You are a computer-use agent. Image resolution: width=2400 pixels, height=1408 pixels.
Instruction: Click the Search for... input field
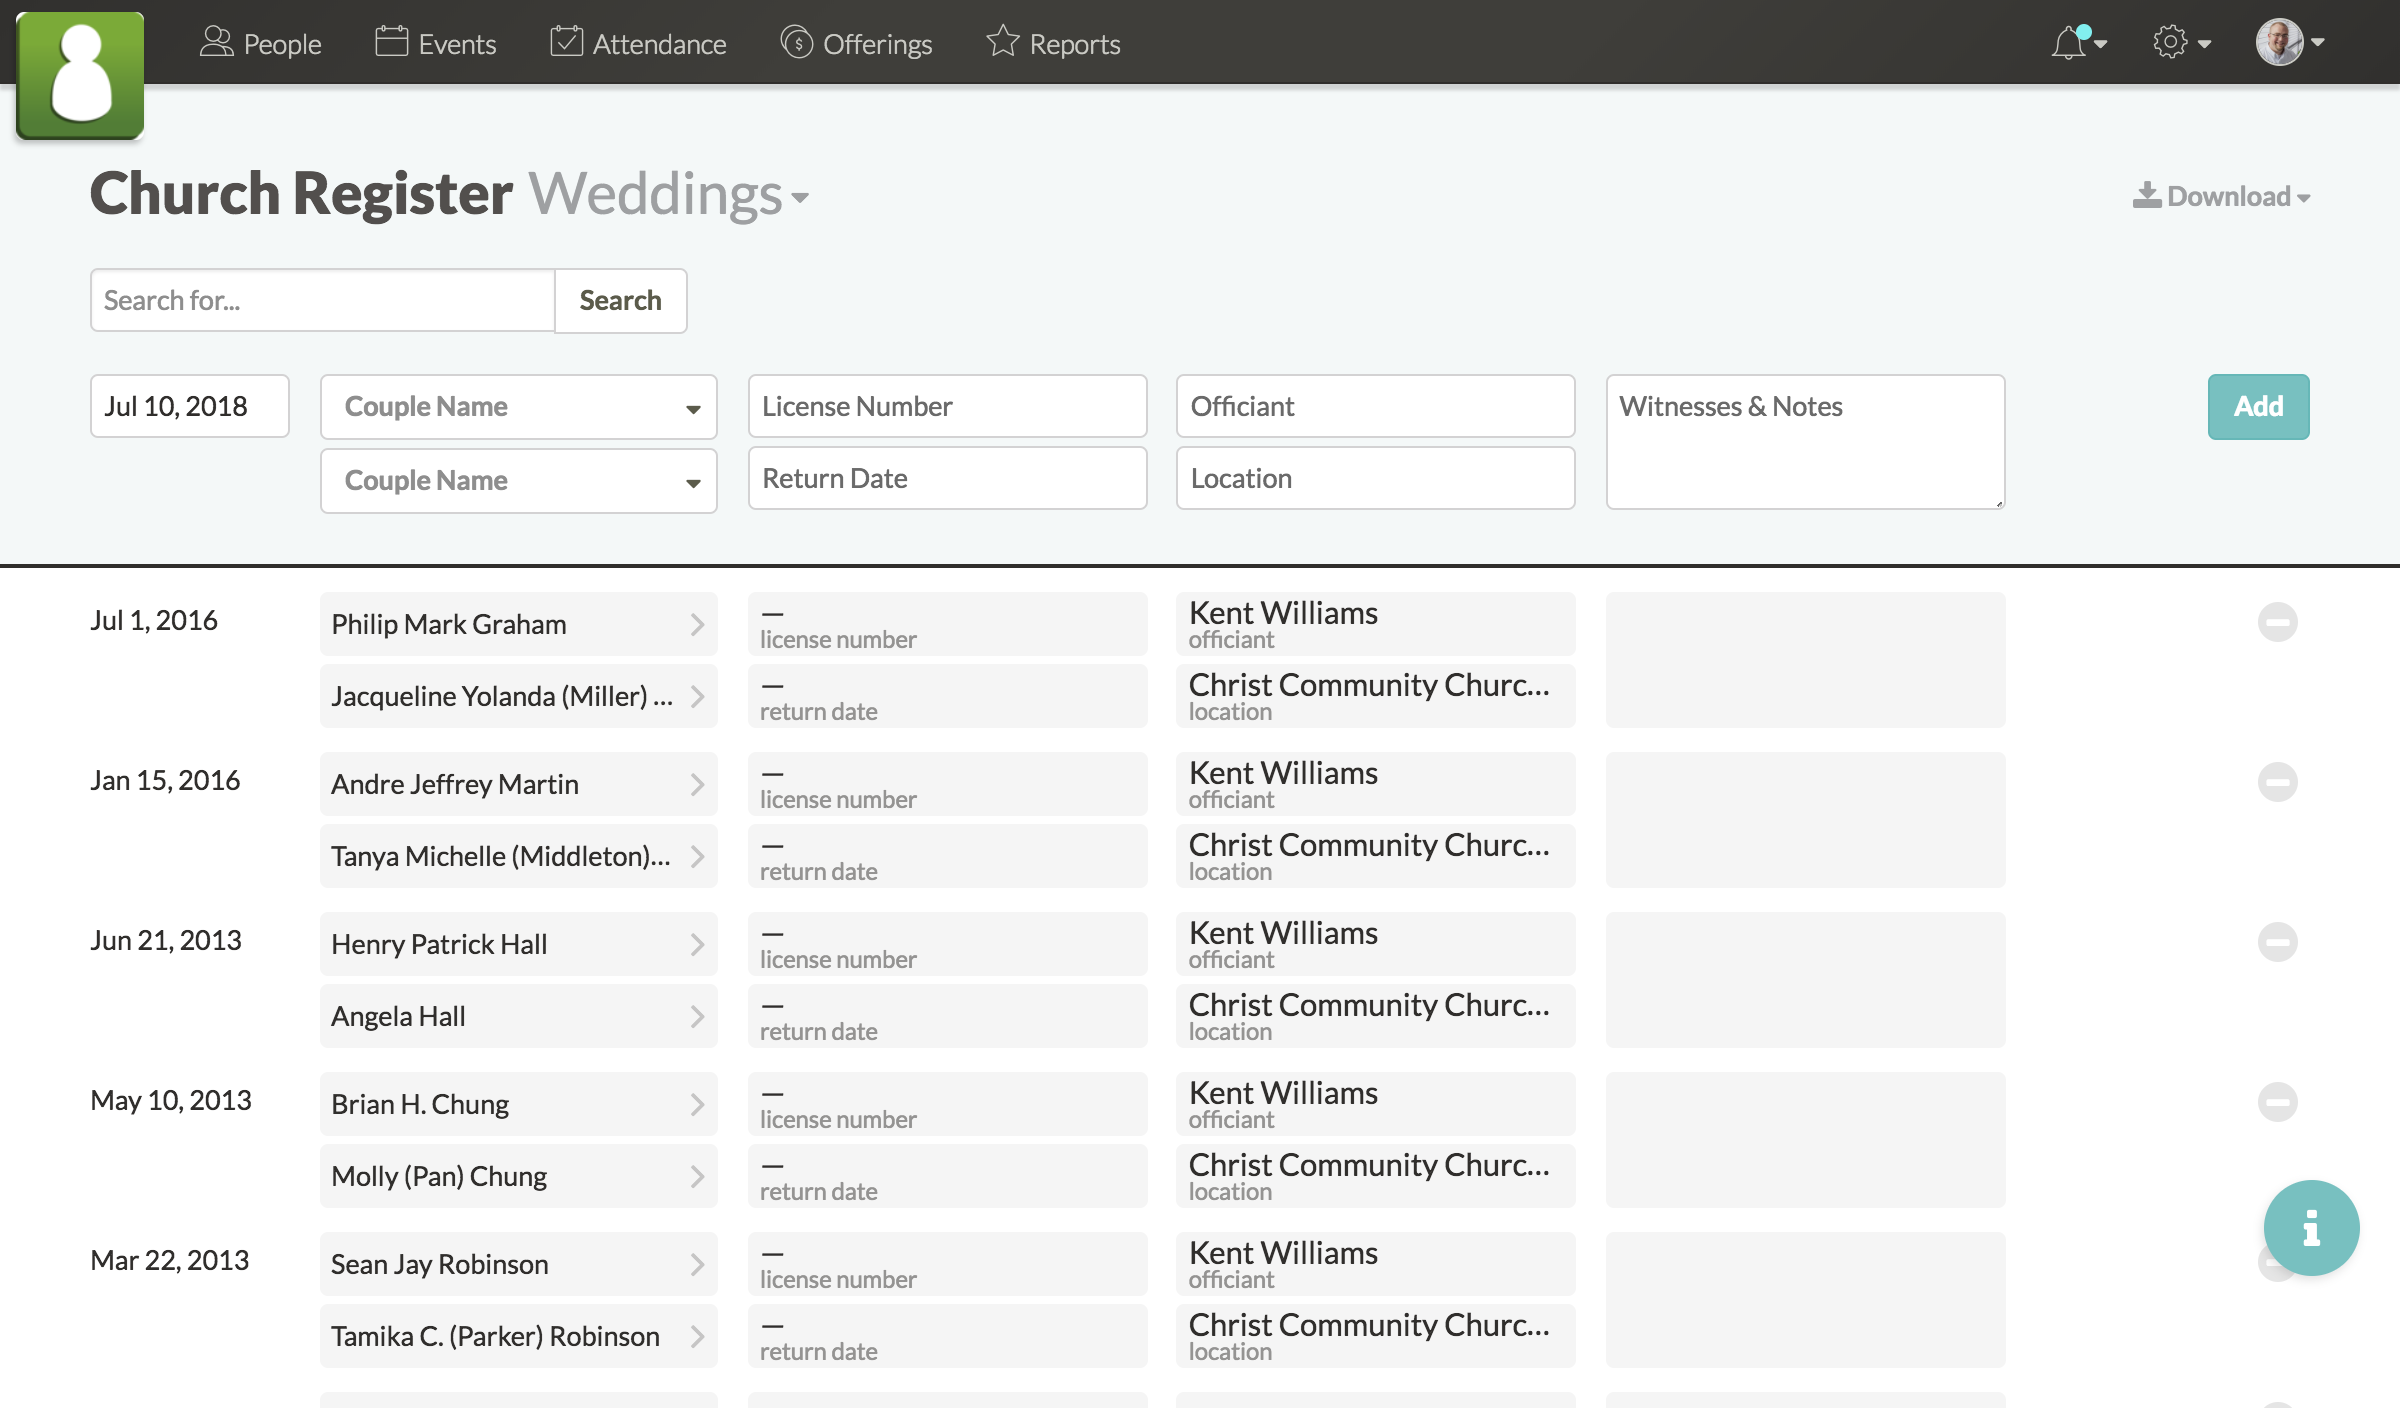[x=322, y=300]
